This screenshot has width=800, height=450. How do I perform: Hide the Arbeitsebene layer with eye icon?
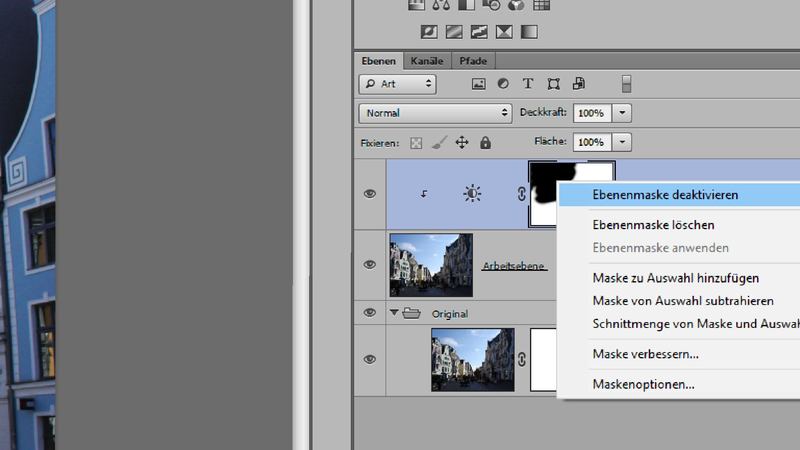click(x=369, y=265)
